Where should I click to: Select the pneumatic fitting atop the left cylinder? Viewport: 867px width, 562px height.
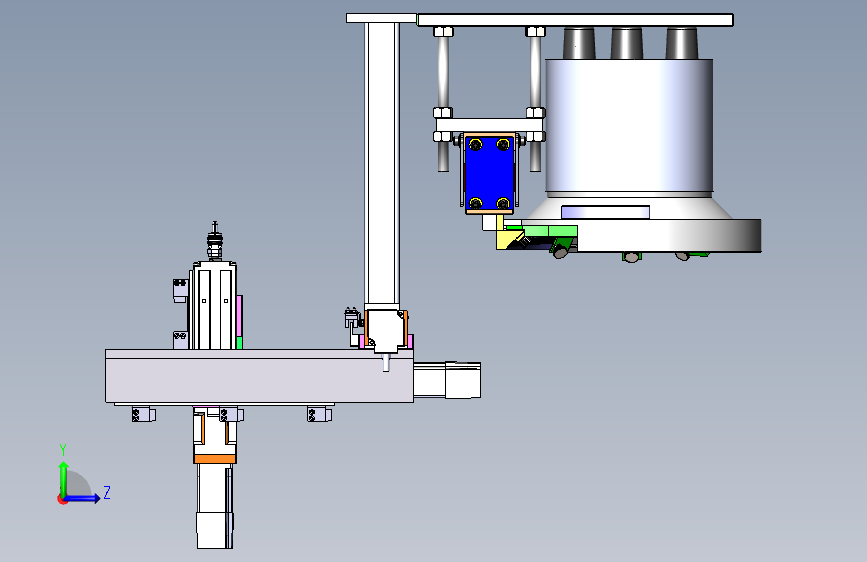coord(215,242)
